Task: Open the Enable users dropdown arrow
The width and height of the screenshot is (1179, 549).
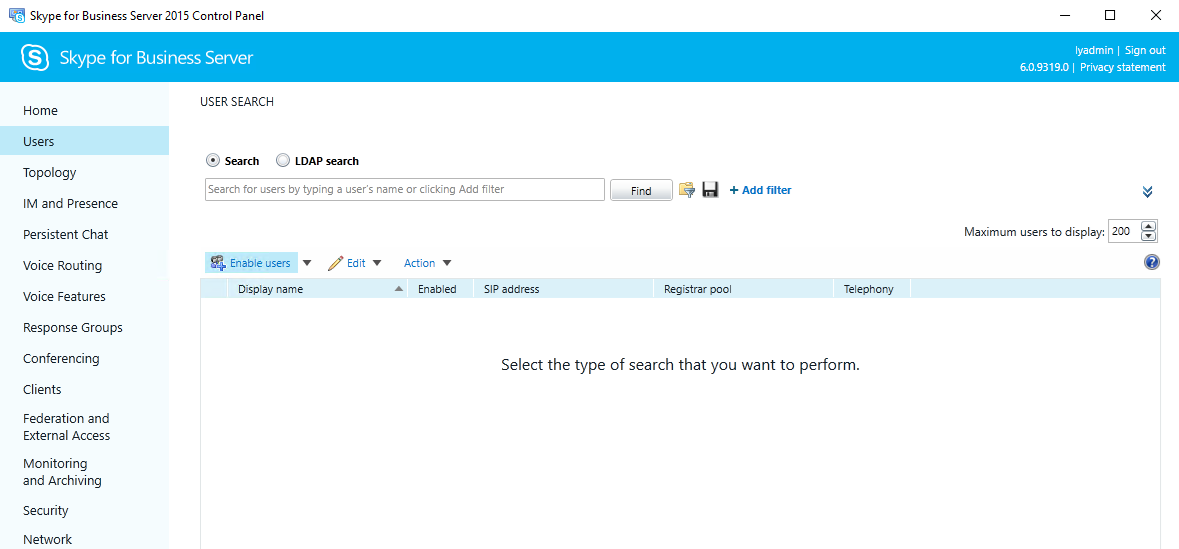Action: point(307,262)
